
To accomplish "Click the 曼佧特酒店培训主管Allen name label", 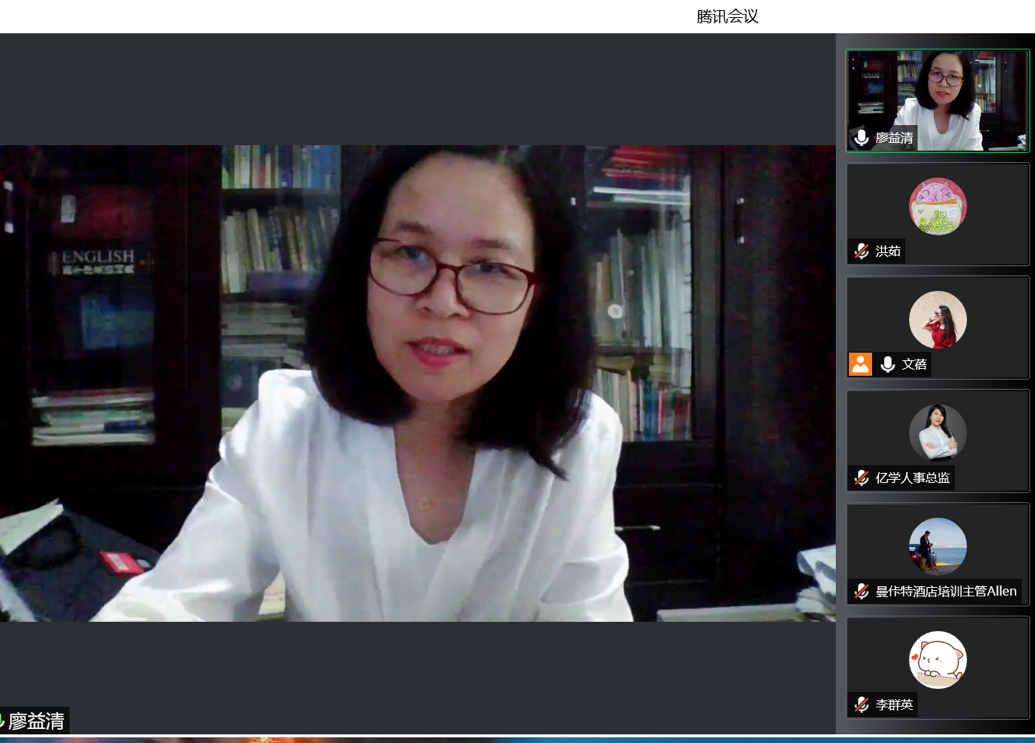I will 945,591.
